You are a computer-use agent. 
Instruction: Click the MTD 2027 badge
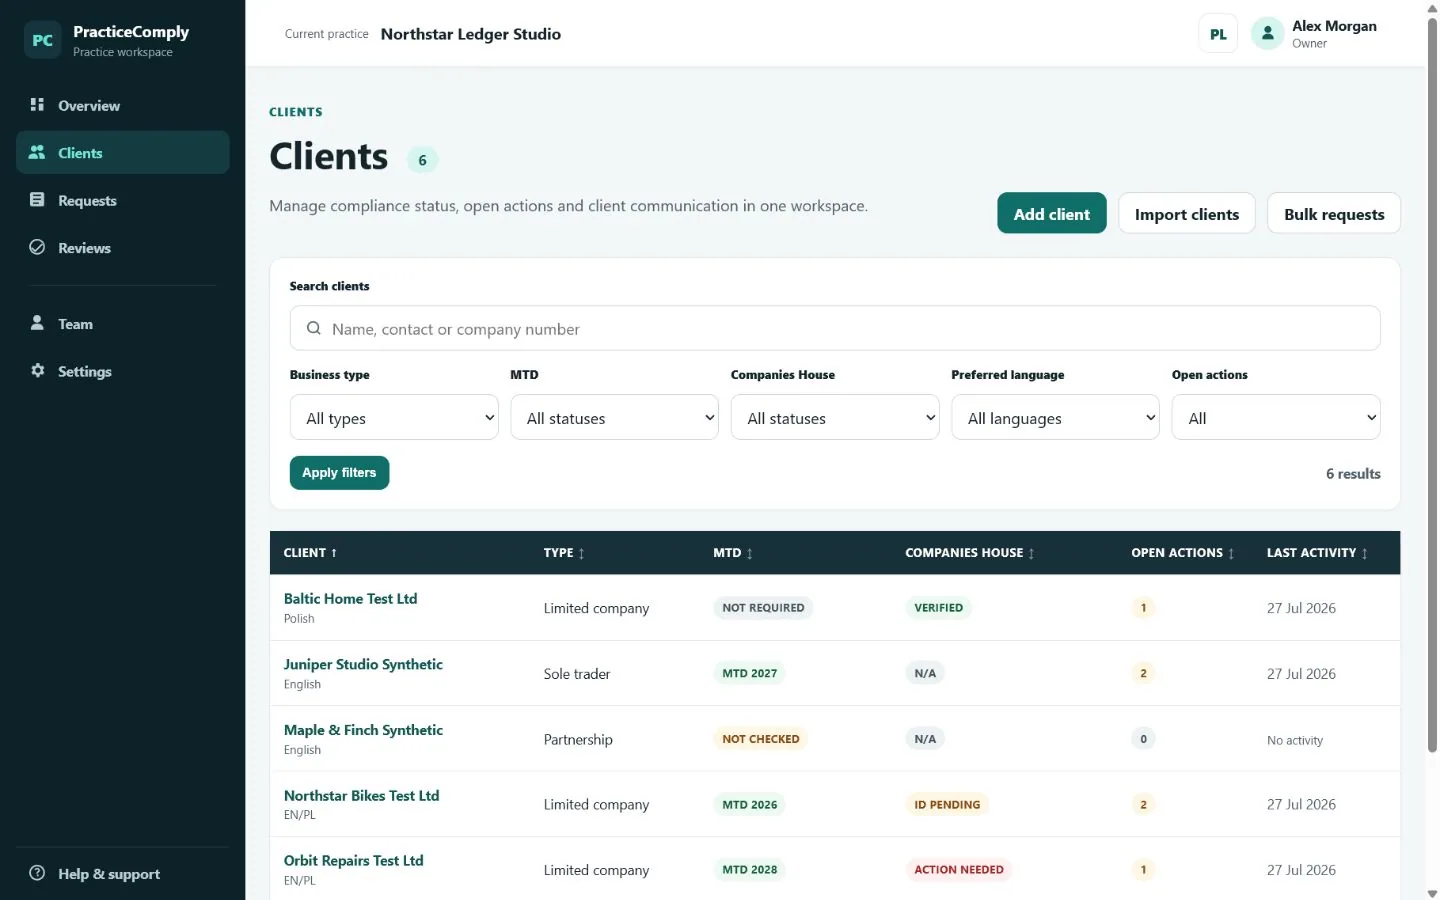tap(749, 673)
